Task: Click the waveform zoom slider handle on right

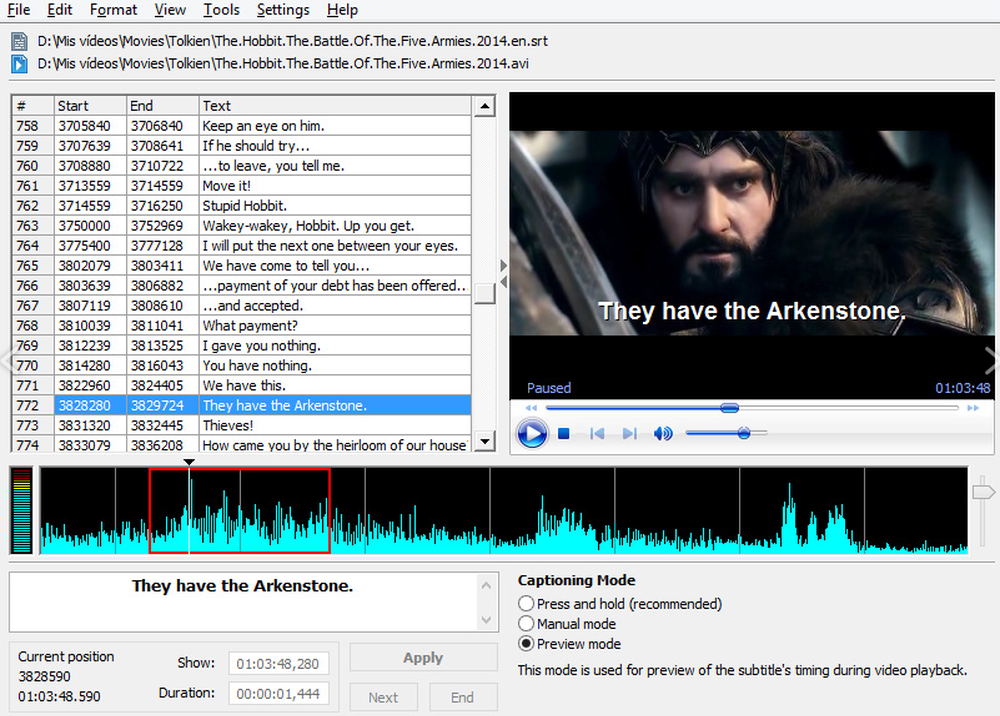Action: click(983, 492)
